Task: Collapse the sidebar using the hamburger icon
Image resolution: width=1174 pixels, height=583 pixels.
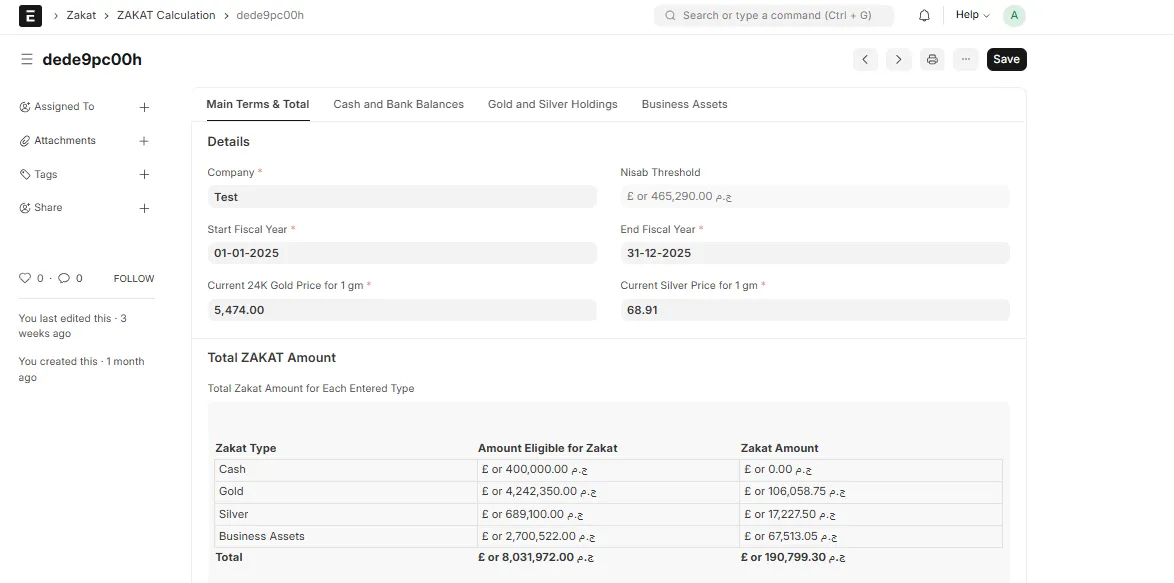Action: (26, 58)
